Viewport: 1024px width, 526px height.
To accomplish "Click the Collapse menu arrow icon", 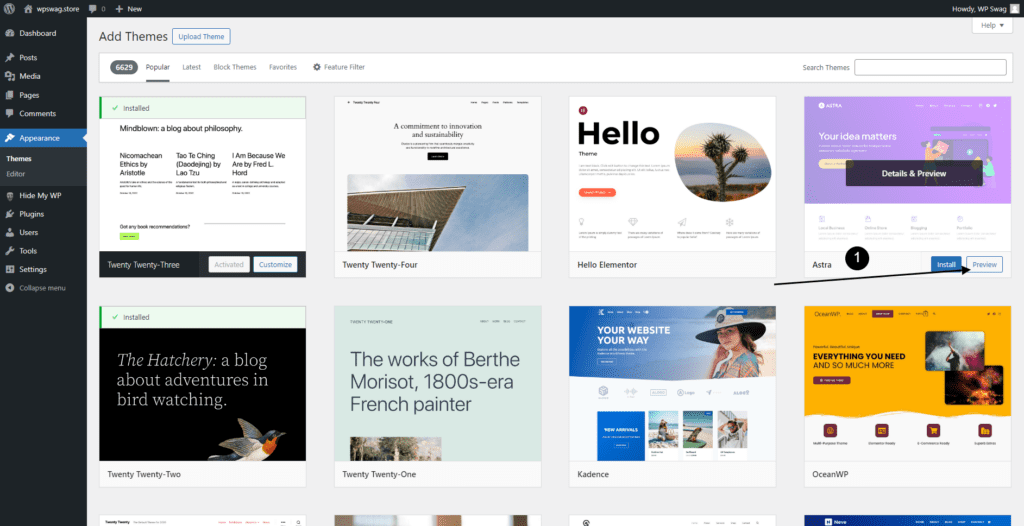I will point(10,288).
